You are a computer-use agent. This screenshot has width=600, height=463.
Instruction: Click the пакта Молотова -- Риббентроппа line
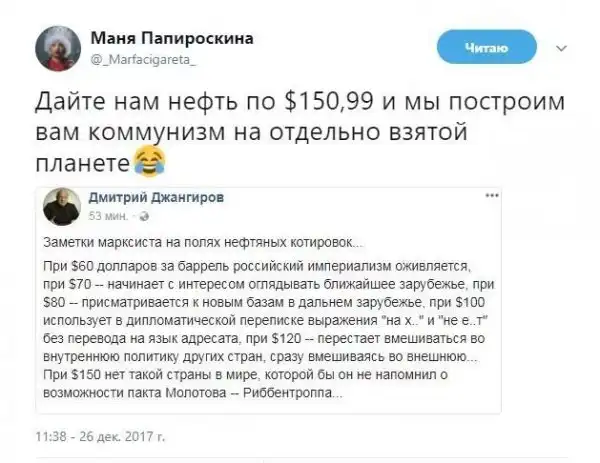193,393
